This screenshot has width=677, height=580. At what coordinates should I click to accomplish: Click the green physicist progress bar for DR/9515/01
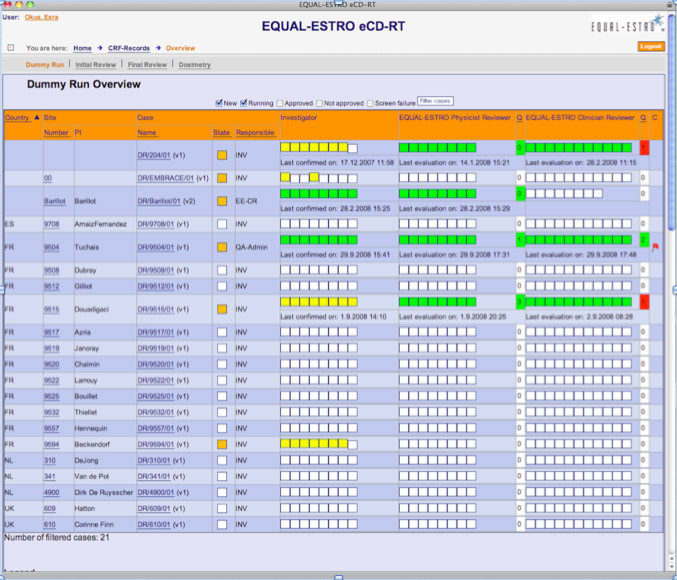[437, 302]
